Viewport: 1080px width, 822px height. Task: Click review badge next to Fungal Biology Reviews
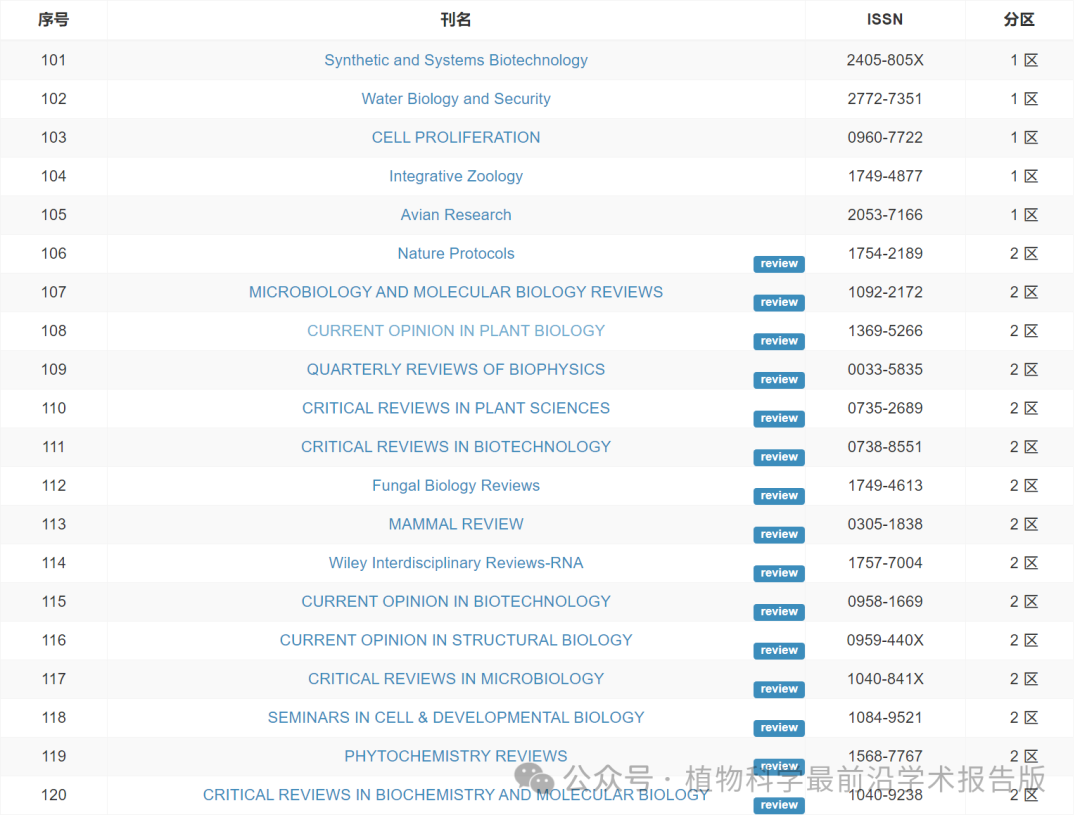778,496
